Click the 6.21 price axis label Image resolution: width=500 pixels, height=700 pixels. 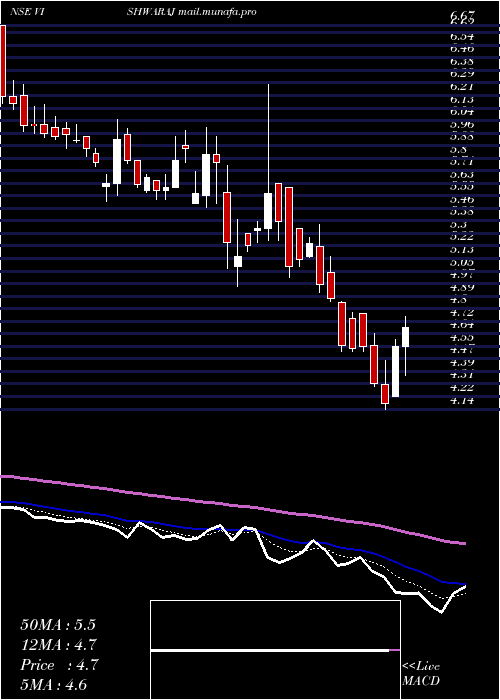point(461,86)
